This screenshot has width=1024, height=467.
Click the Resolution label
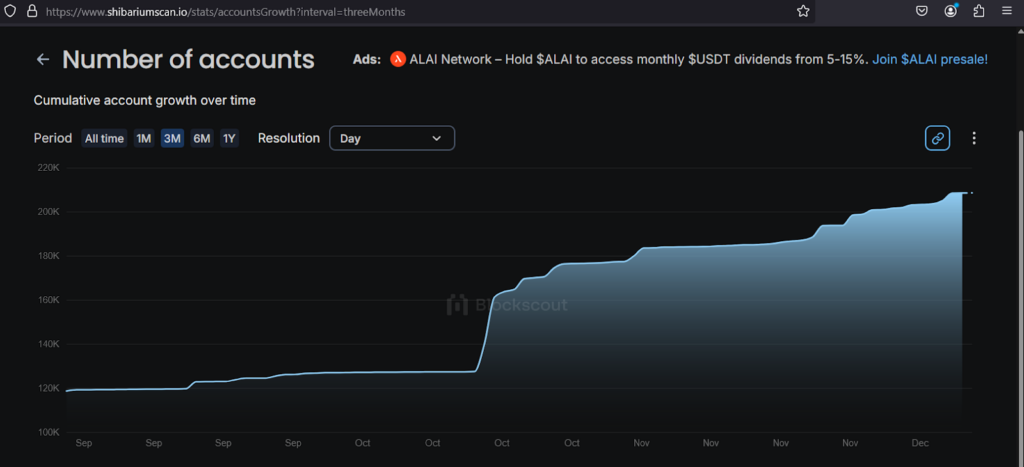[x=289, y=138]
